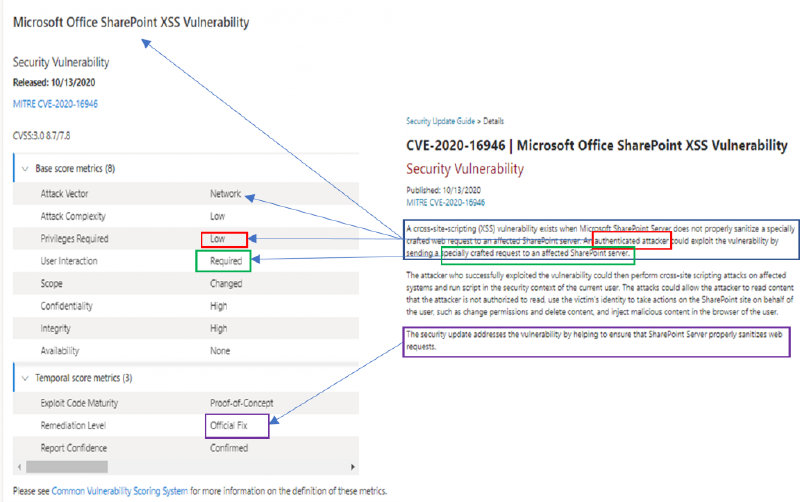800x502 pixels.
Task: Open the Common Vulnerability Scoring System link
Action: click(119, 491)
